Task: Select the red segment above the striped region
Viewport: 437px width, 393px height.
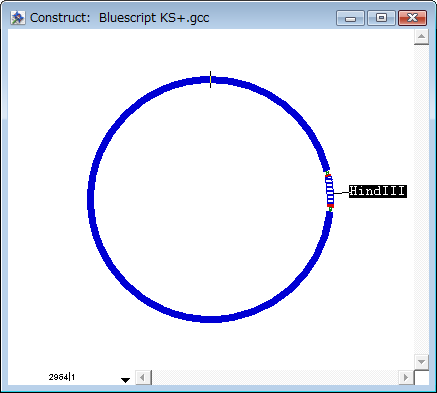Action: (x=328, y=175)
